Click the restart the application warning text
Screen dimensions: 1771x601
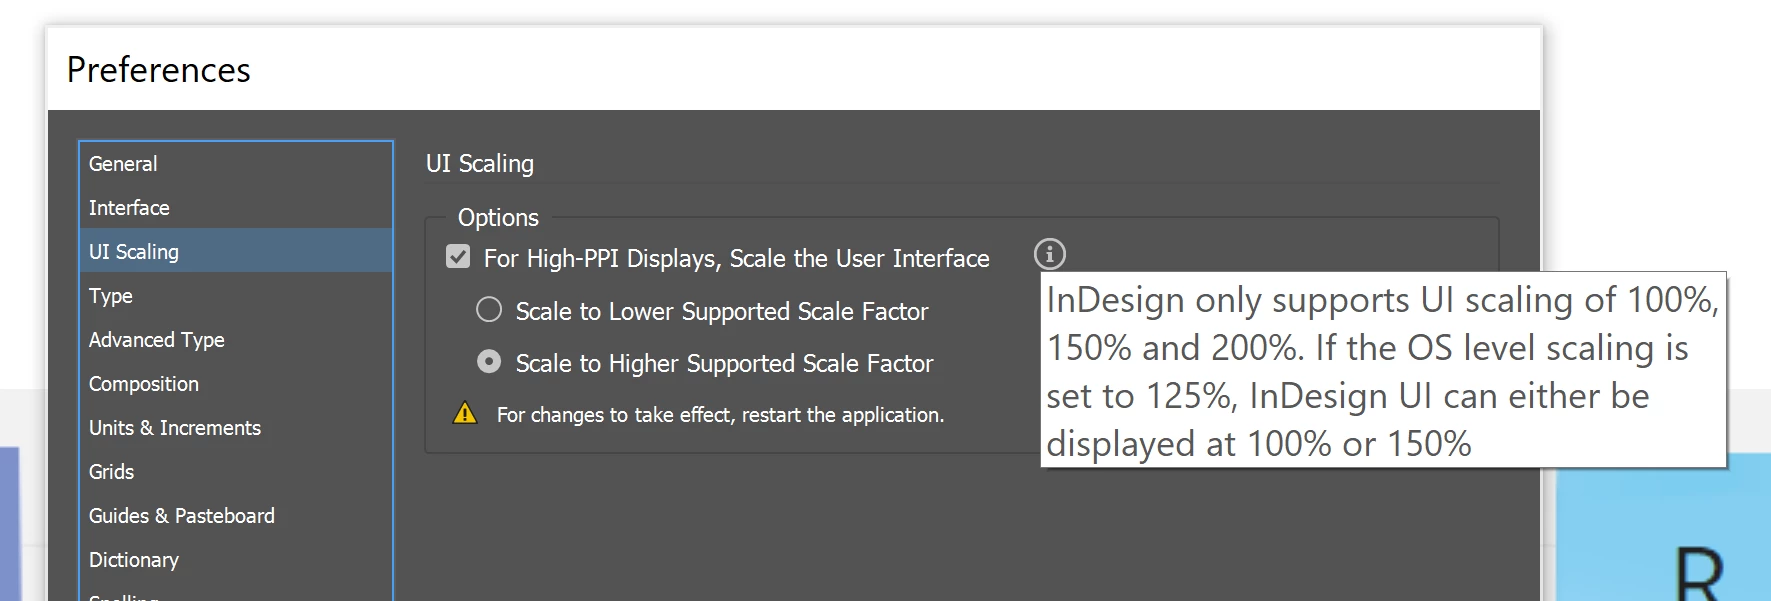[x=720, y=415]
